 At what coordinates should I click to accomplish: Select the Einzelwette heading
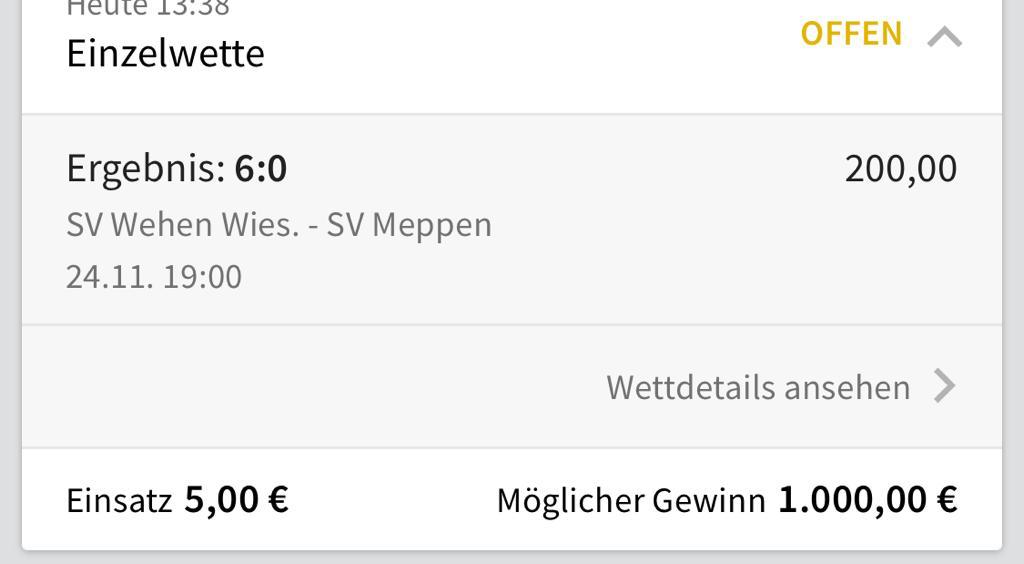click(165, 53)
